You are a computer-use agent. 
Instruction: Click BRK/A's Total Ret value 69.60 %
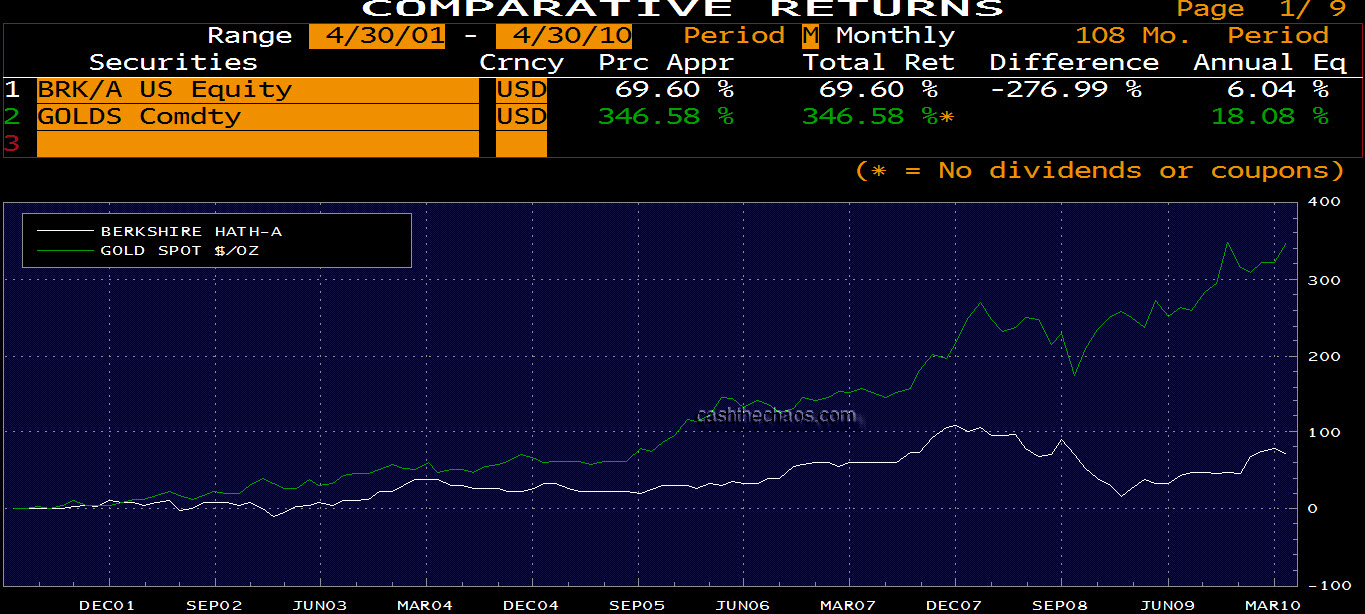(878, 90)
